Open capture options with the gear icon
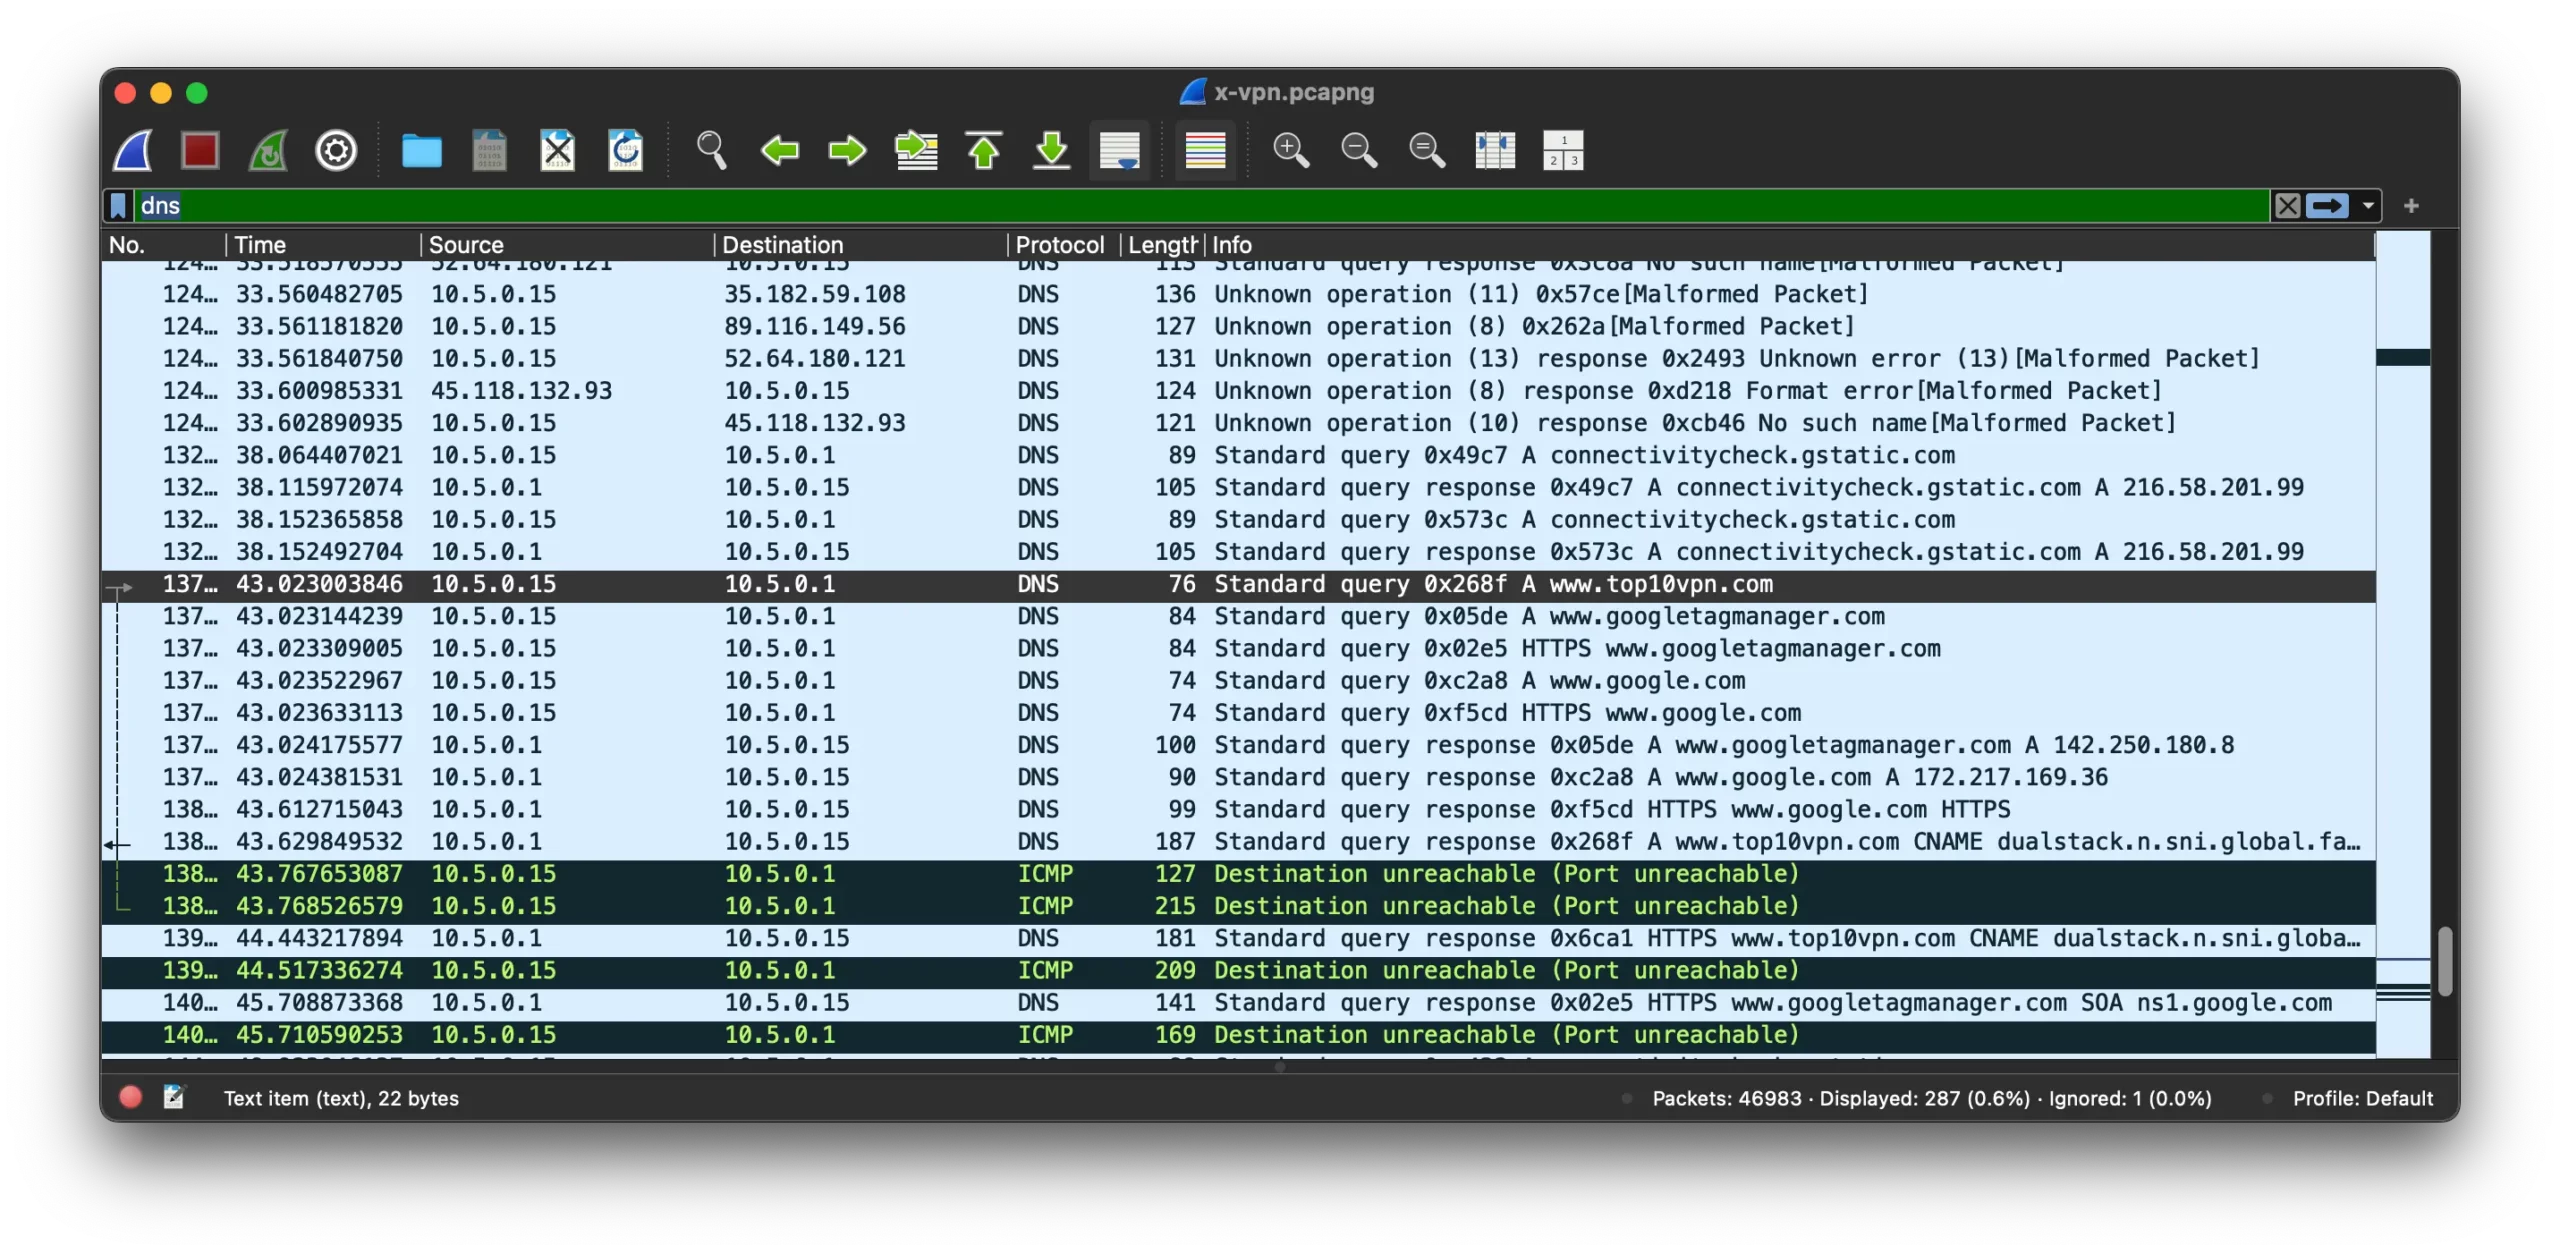 pyautogui.click(x=335, y=150)
